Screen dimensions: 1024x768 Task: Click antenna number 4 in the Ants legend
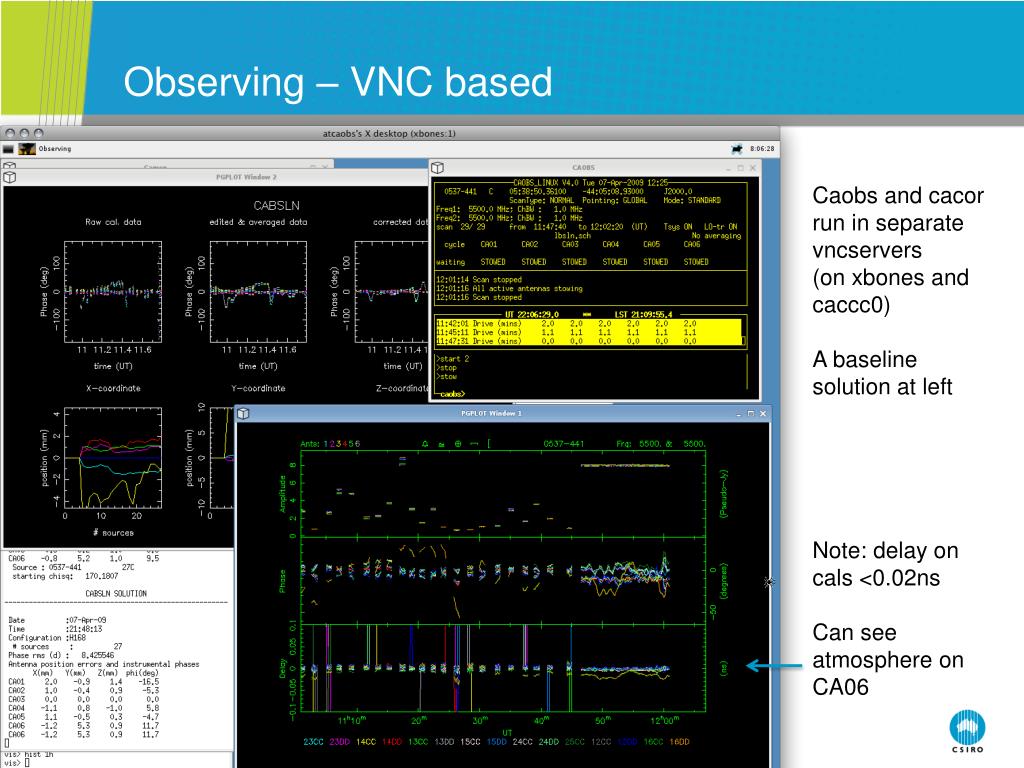point(344,444)
